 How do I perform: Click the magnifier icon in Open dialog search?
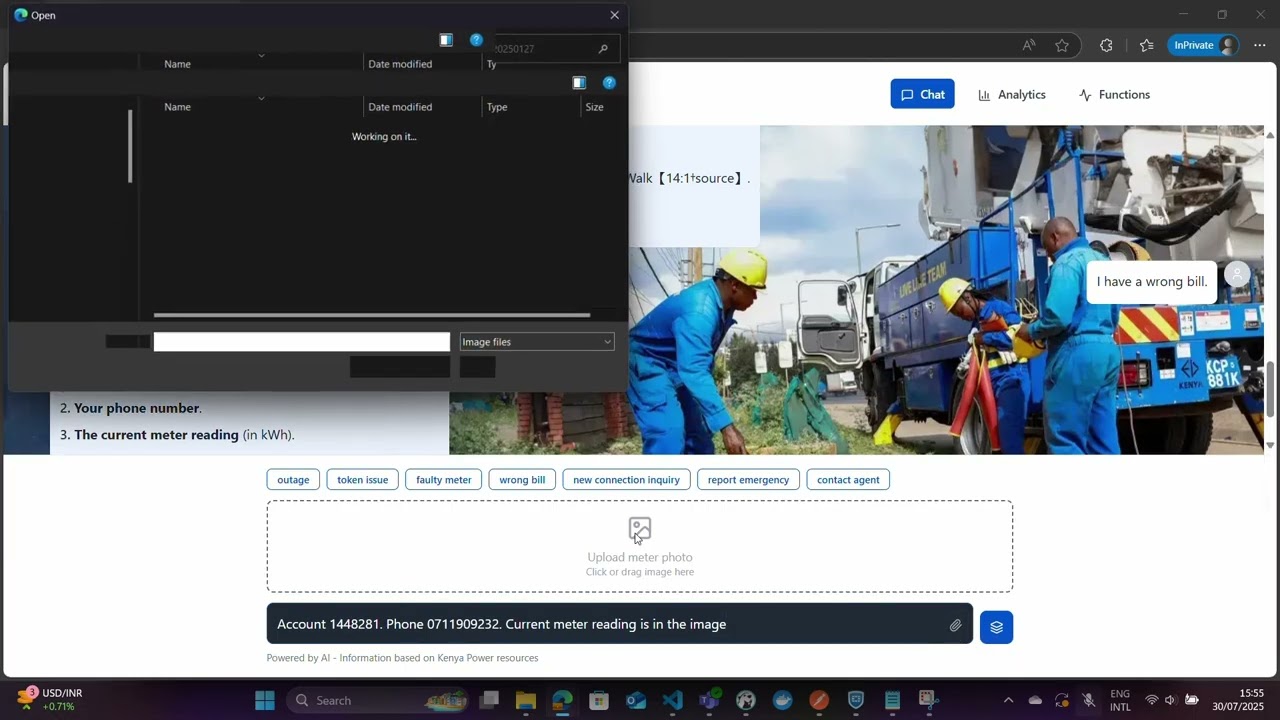pos(603,49)
